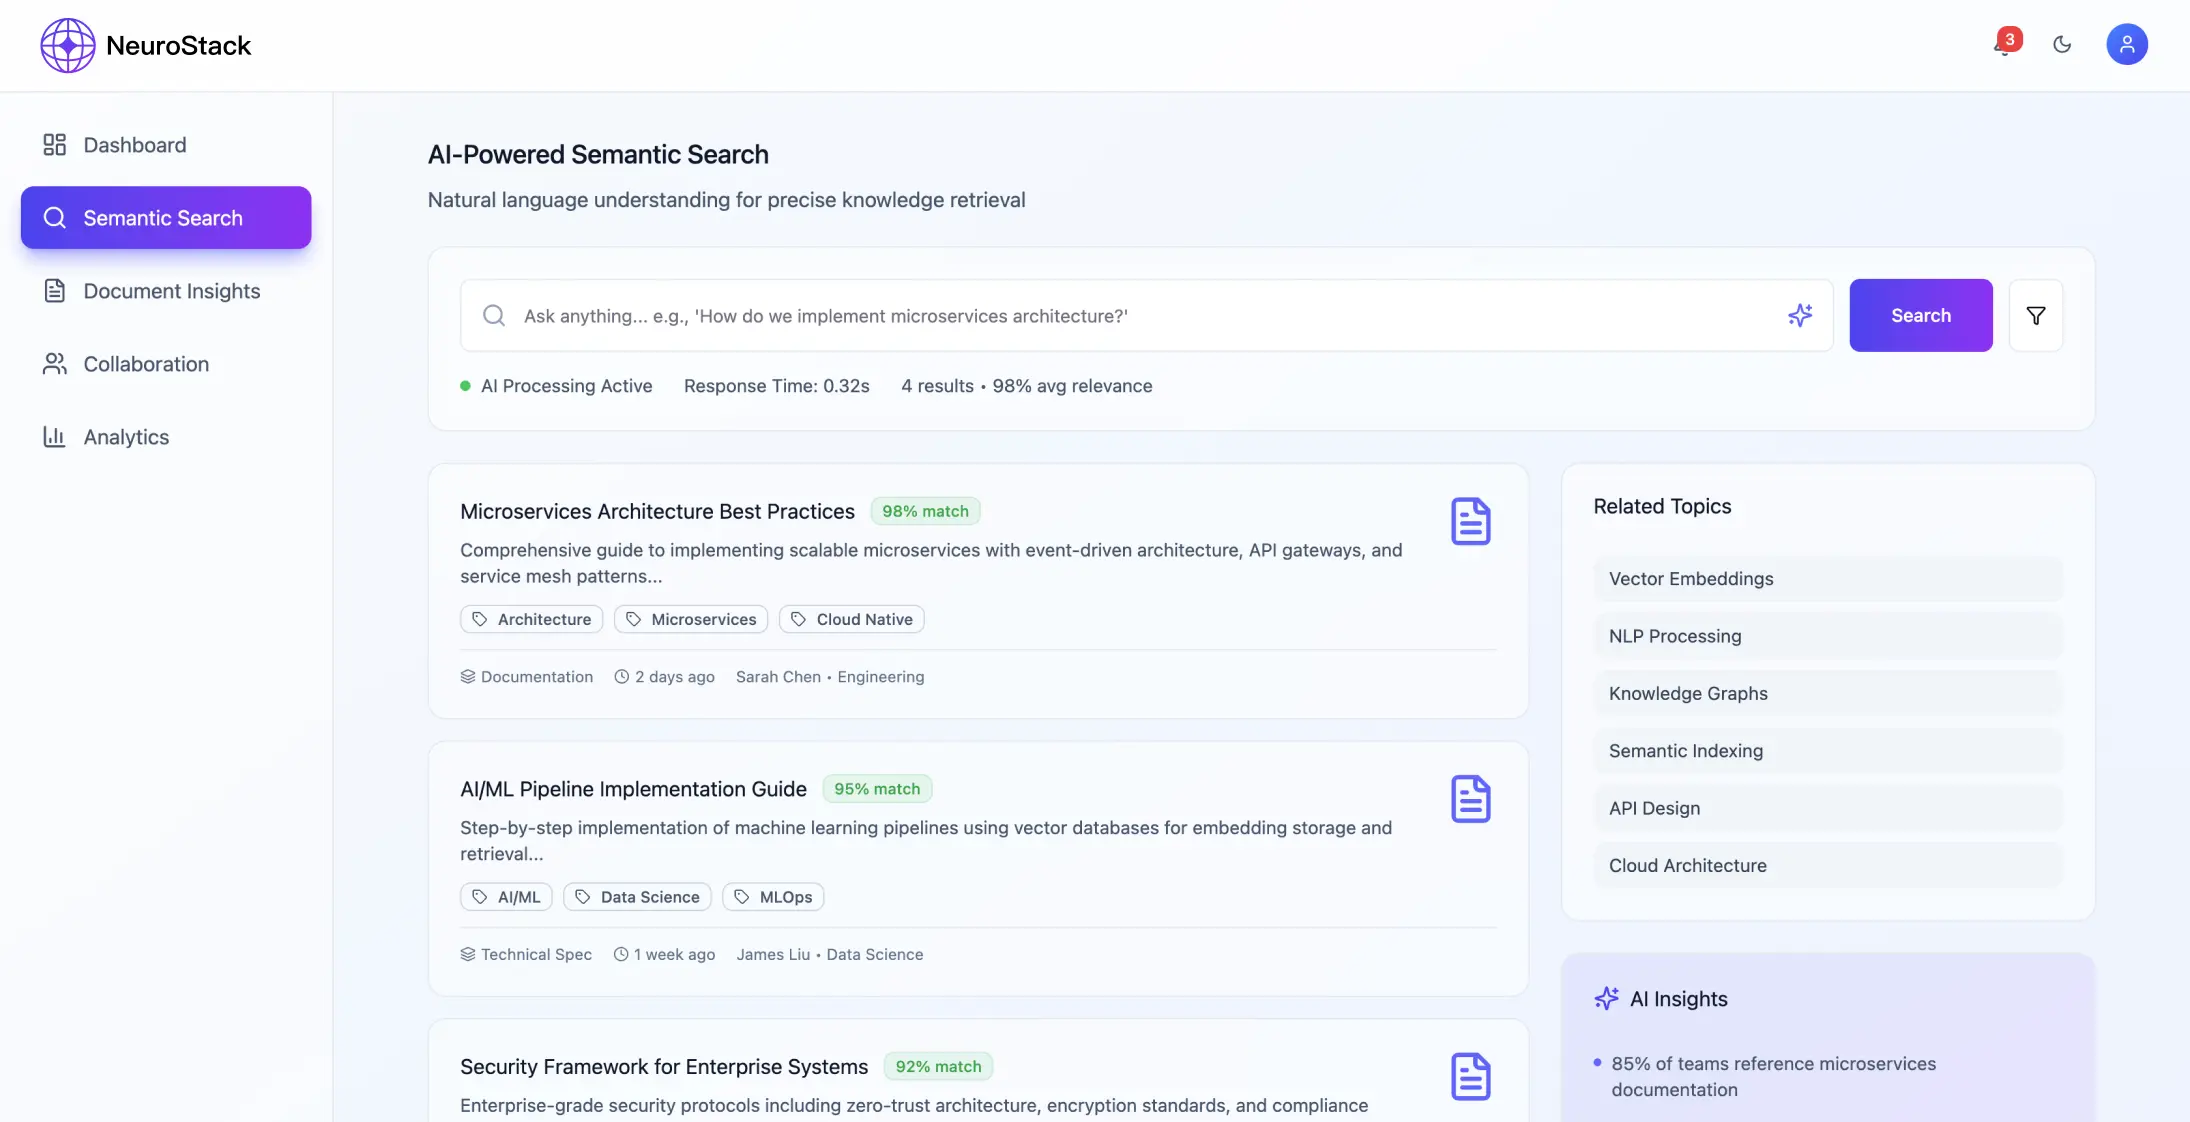
Task: Click the NeuroStack logo icon
Action: pos(66,45)
